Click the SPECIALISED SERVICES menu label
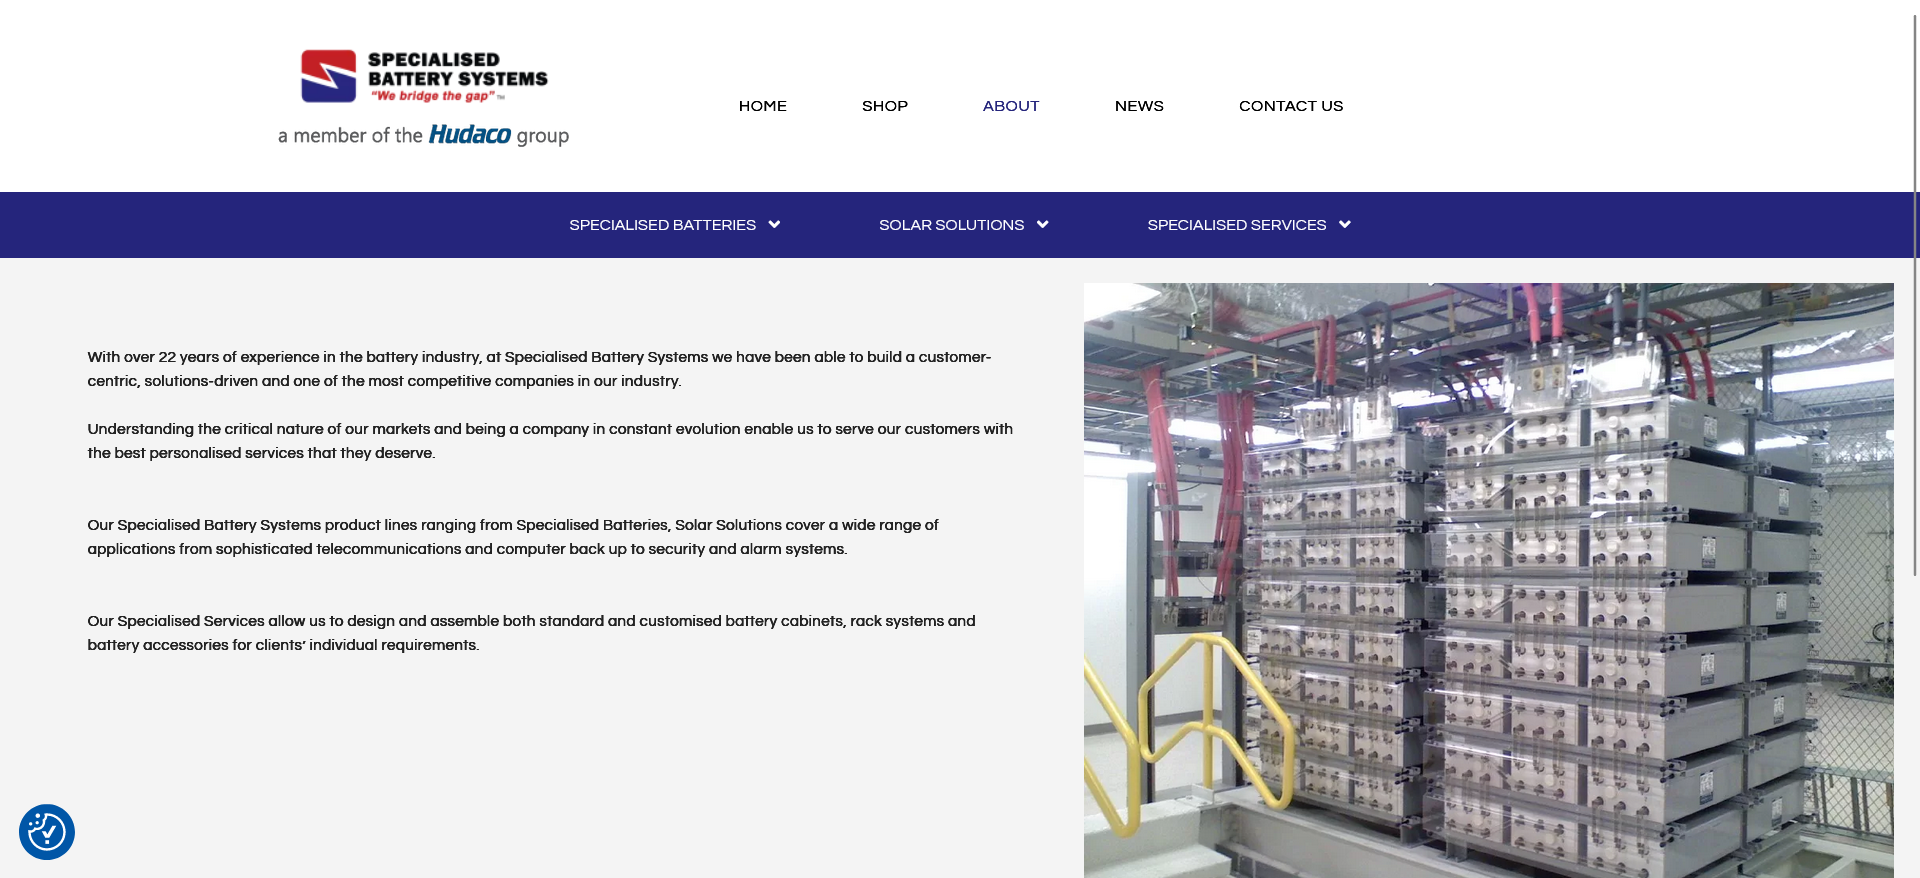 (1236, 225)
